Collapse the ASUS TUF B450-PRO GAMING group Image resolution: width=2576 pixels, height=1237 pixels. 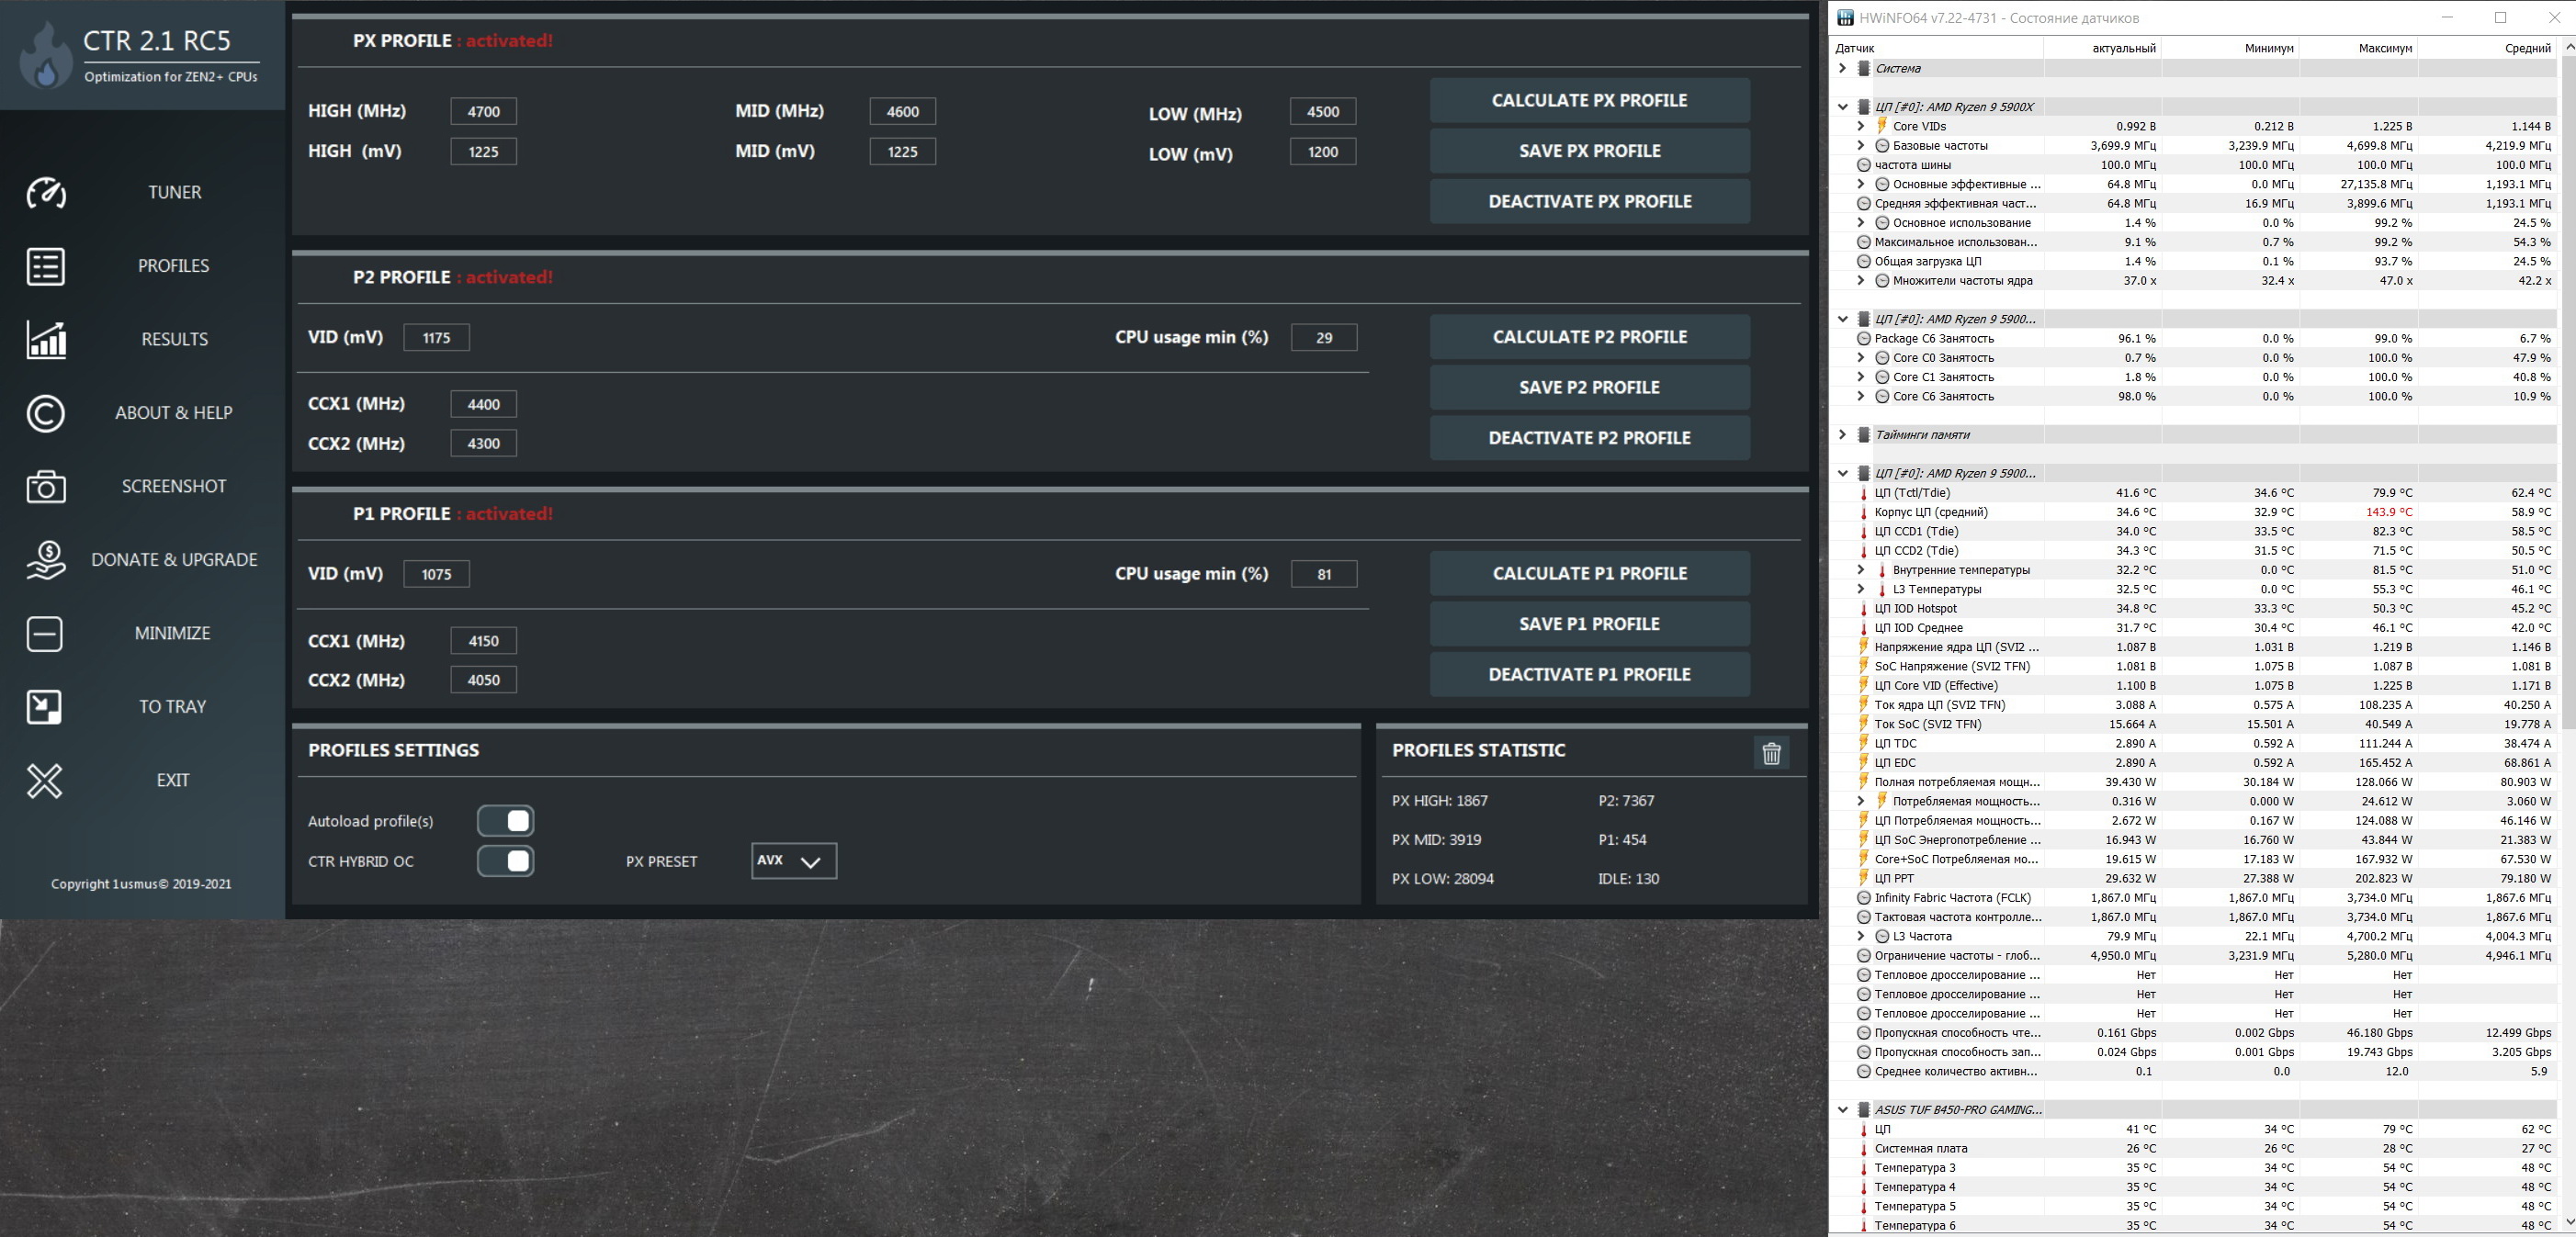point(1842,1109)
